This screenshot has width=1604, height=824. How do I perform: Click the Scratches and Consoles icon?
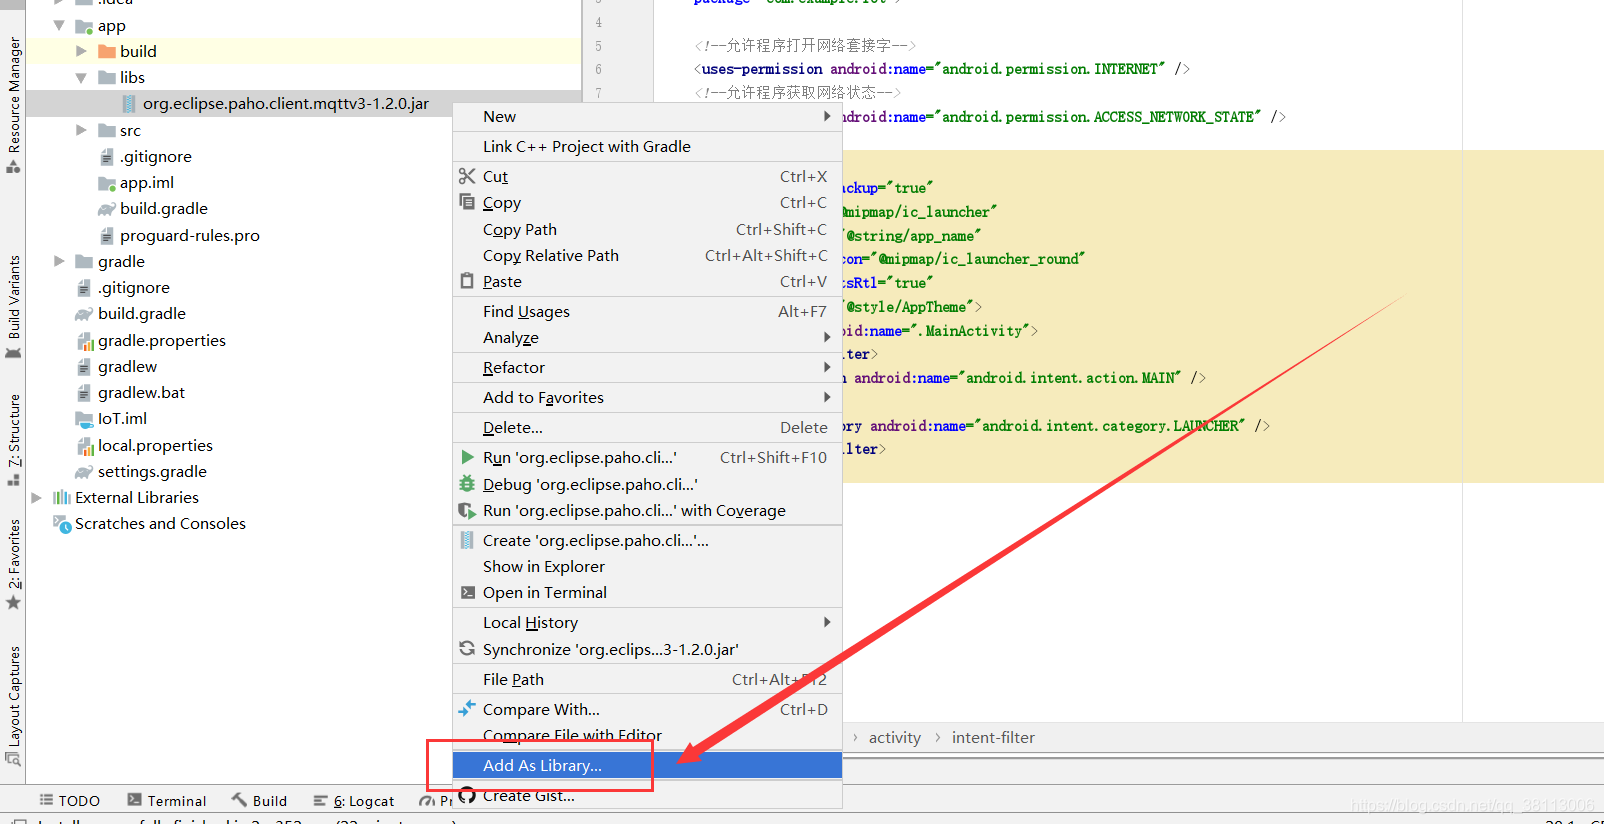click(x=62, y=523)
